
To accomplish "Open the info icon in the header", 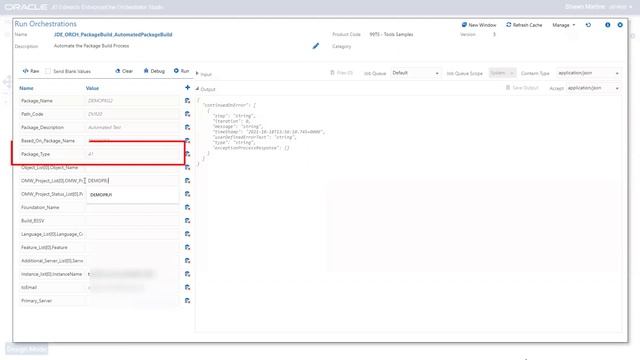I will click(607, 25).
